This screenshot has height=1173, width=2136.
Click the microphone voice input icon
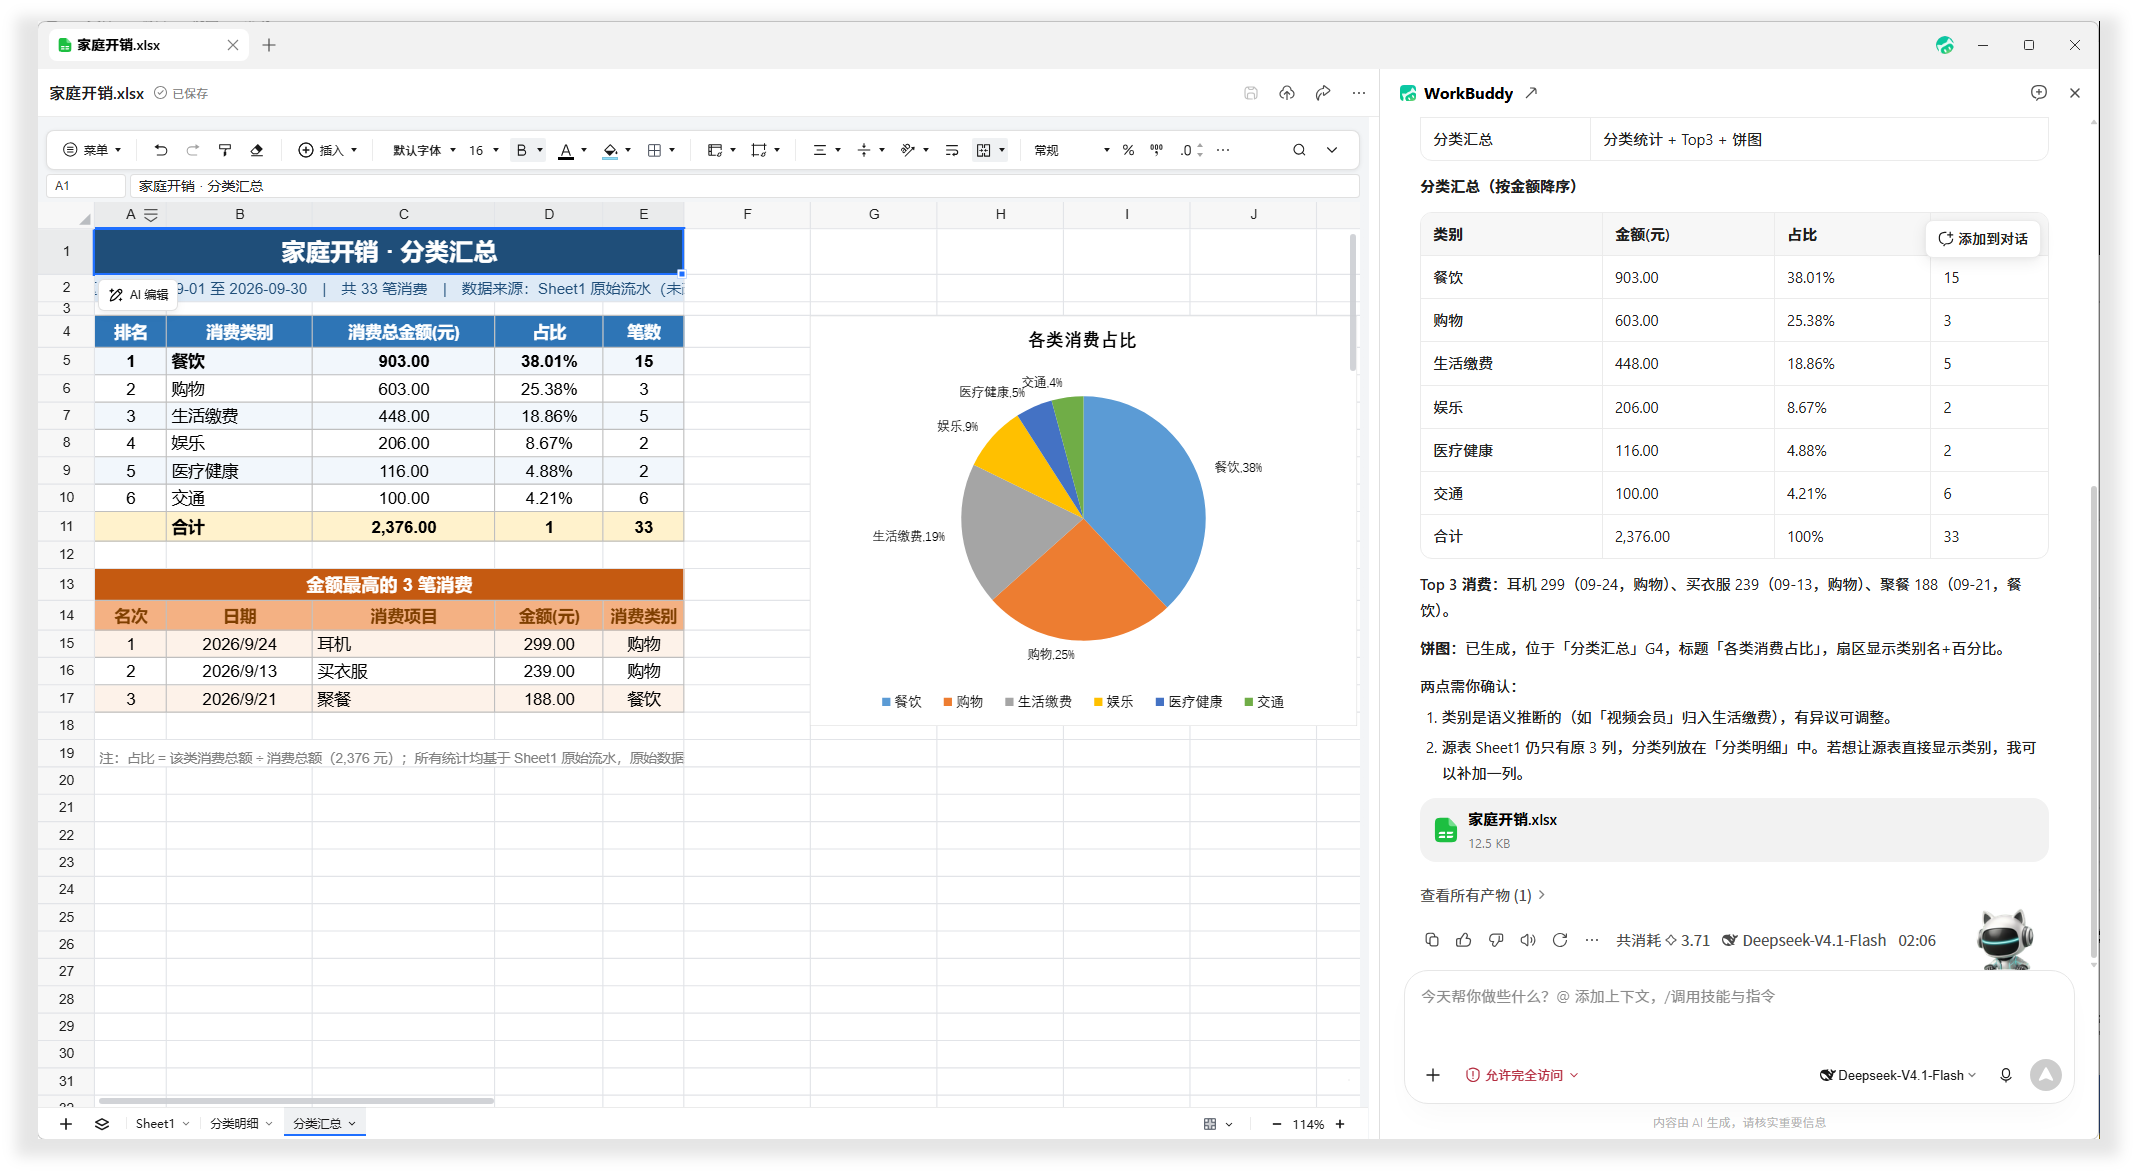click(2005, 1075)
